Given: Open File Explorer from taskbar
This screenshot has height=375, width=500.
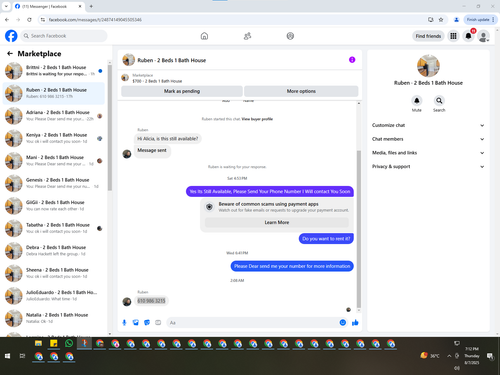Looking at the screenshot, I should (x=38, y=343).
